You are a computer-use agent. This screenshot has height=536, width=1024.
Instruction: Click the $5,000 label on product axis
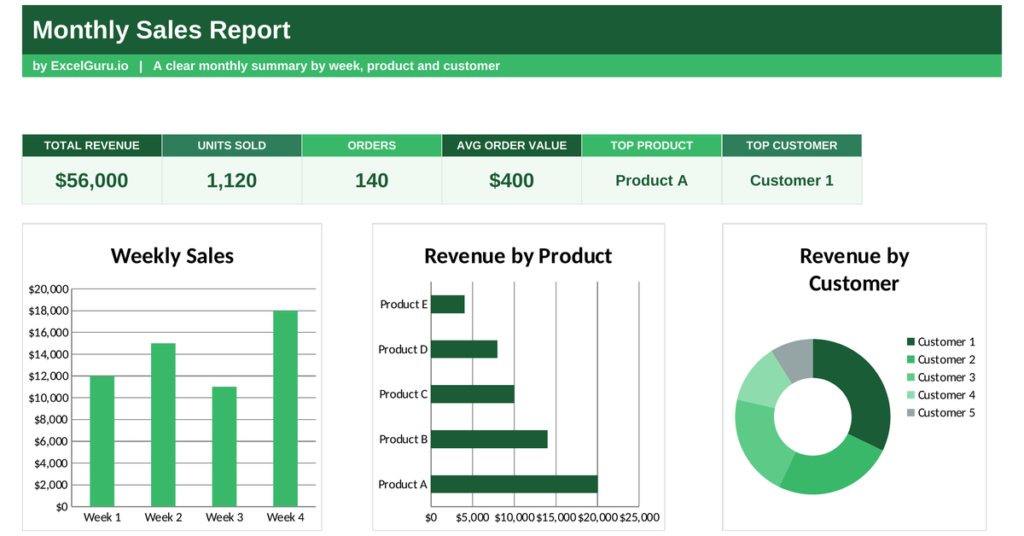[x=472, y=518]
